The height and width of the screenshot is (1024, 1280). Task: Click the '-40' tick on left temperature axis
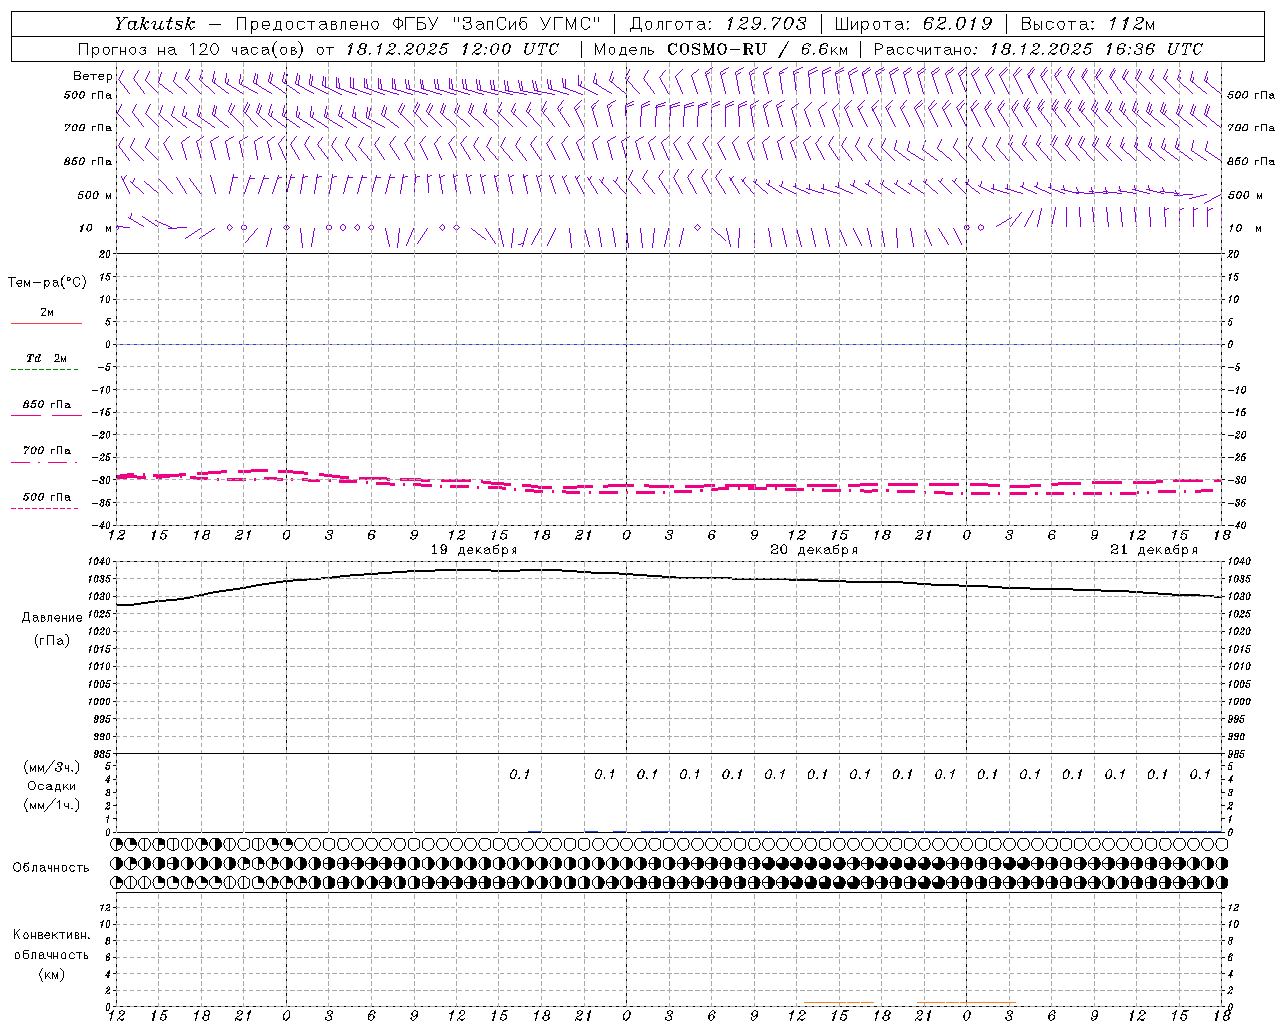click(103, 526)
